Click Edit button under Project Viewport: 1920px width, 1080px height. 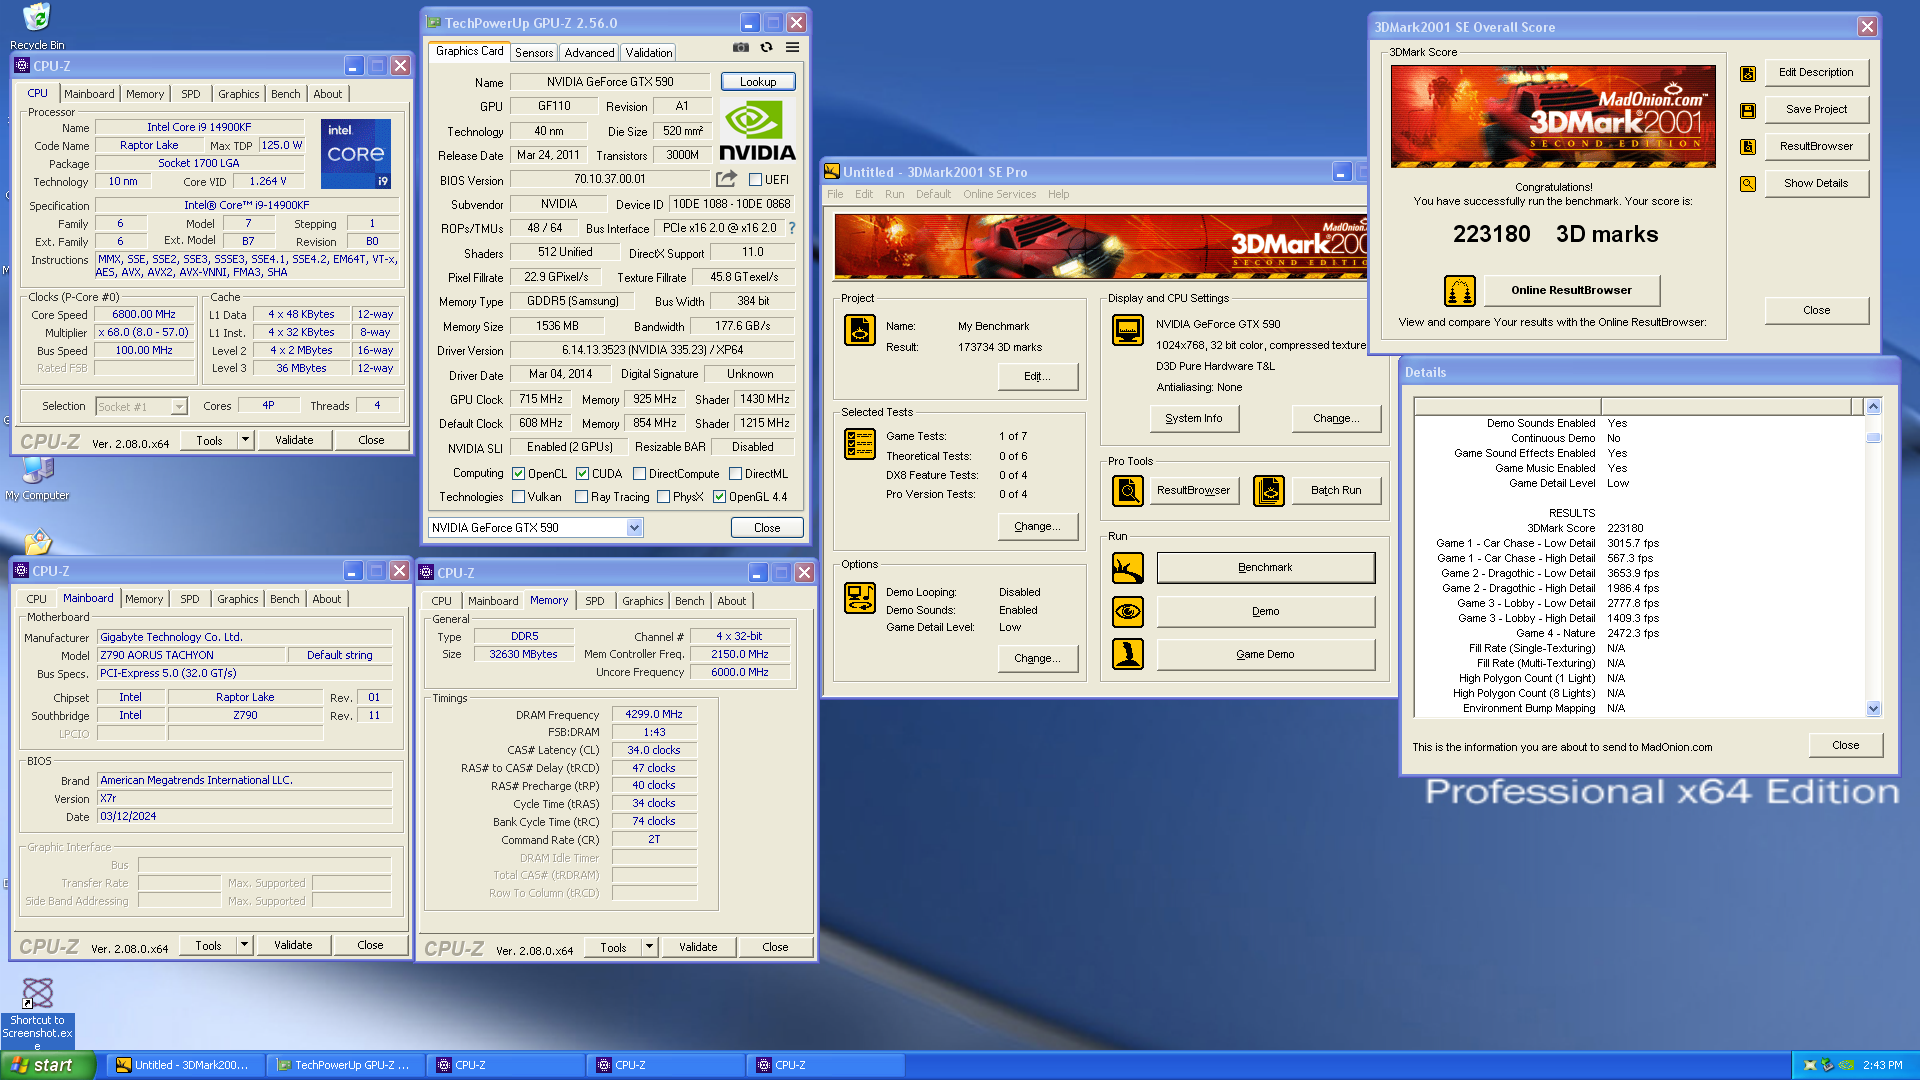click(x=1038, y=376)
